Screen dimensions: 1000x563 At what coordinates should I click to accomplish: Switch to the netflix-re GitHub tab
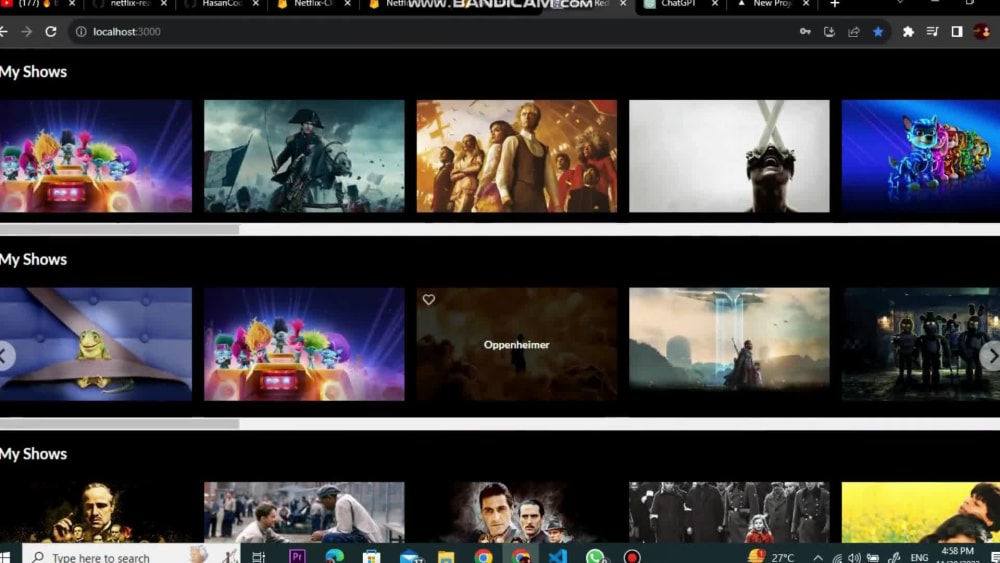click(x=129, y=4)
